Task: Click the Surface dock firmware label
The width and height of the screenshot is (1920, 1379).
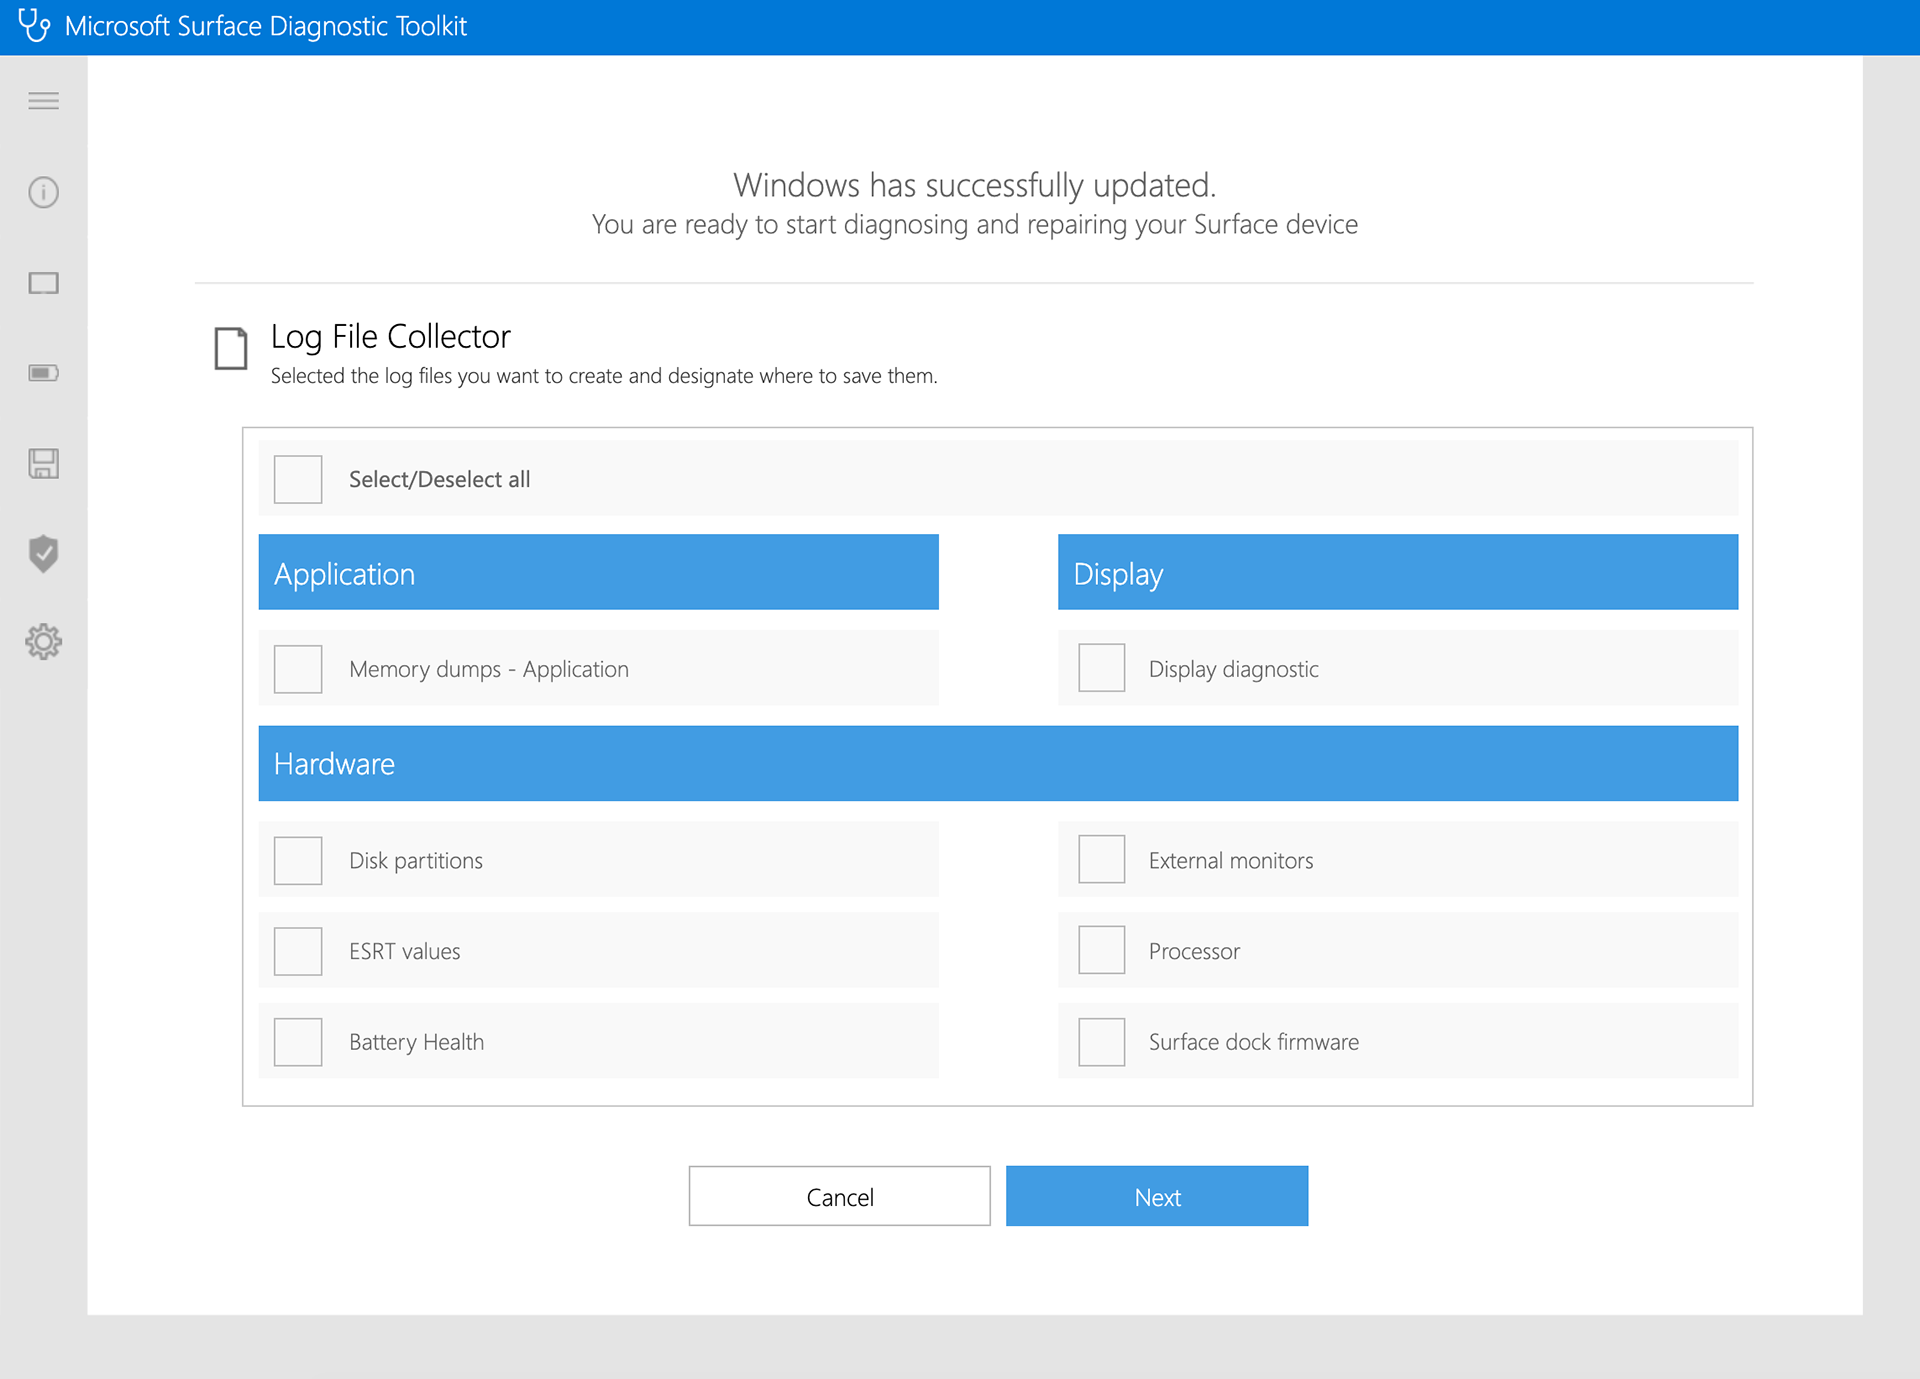Action: pos(1254,1042)
